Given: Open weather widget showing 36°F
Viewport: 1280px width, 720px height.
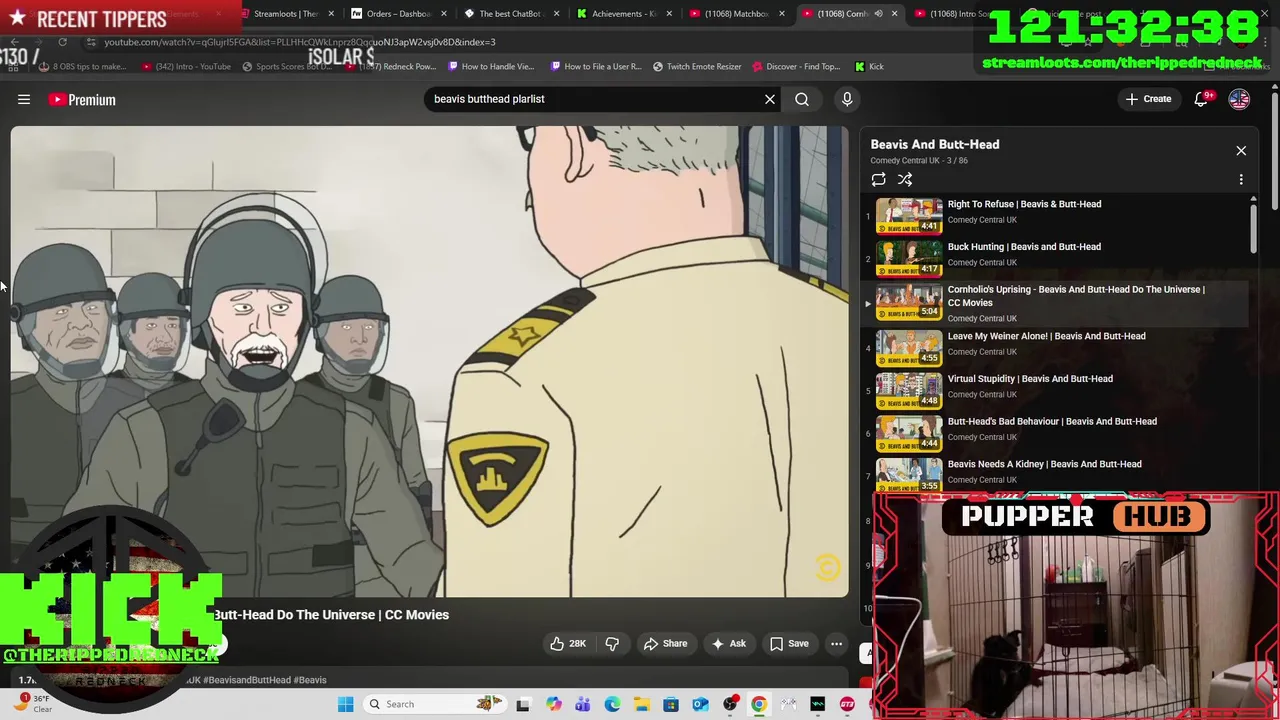Looking at the screenshot, I should [x=32, y=704].
